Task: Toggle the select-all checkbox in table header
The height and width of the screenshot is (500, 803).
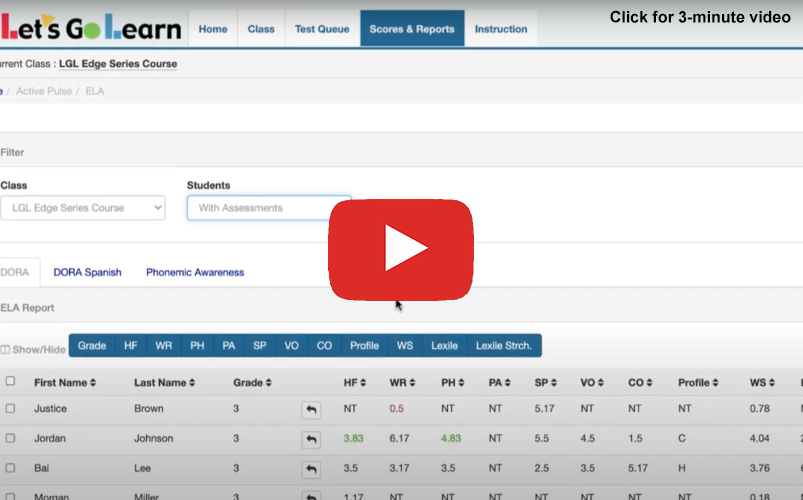Action: tap(10, 381)
